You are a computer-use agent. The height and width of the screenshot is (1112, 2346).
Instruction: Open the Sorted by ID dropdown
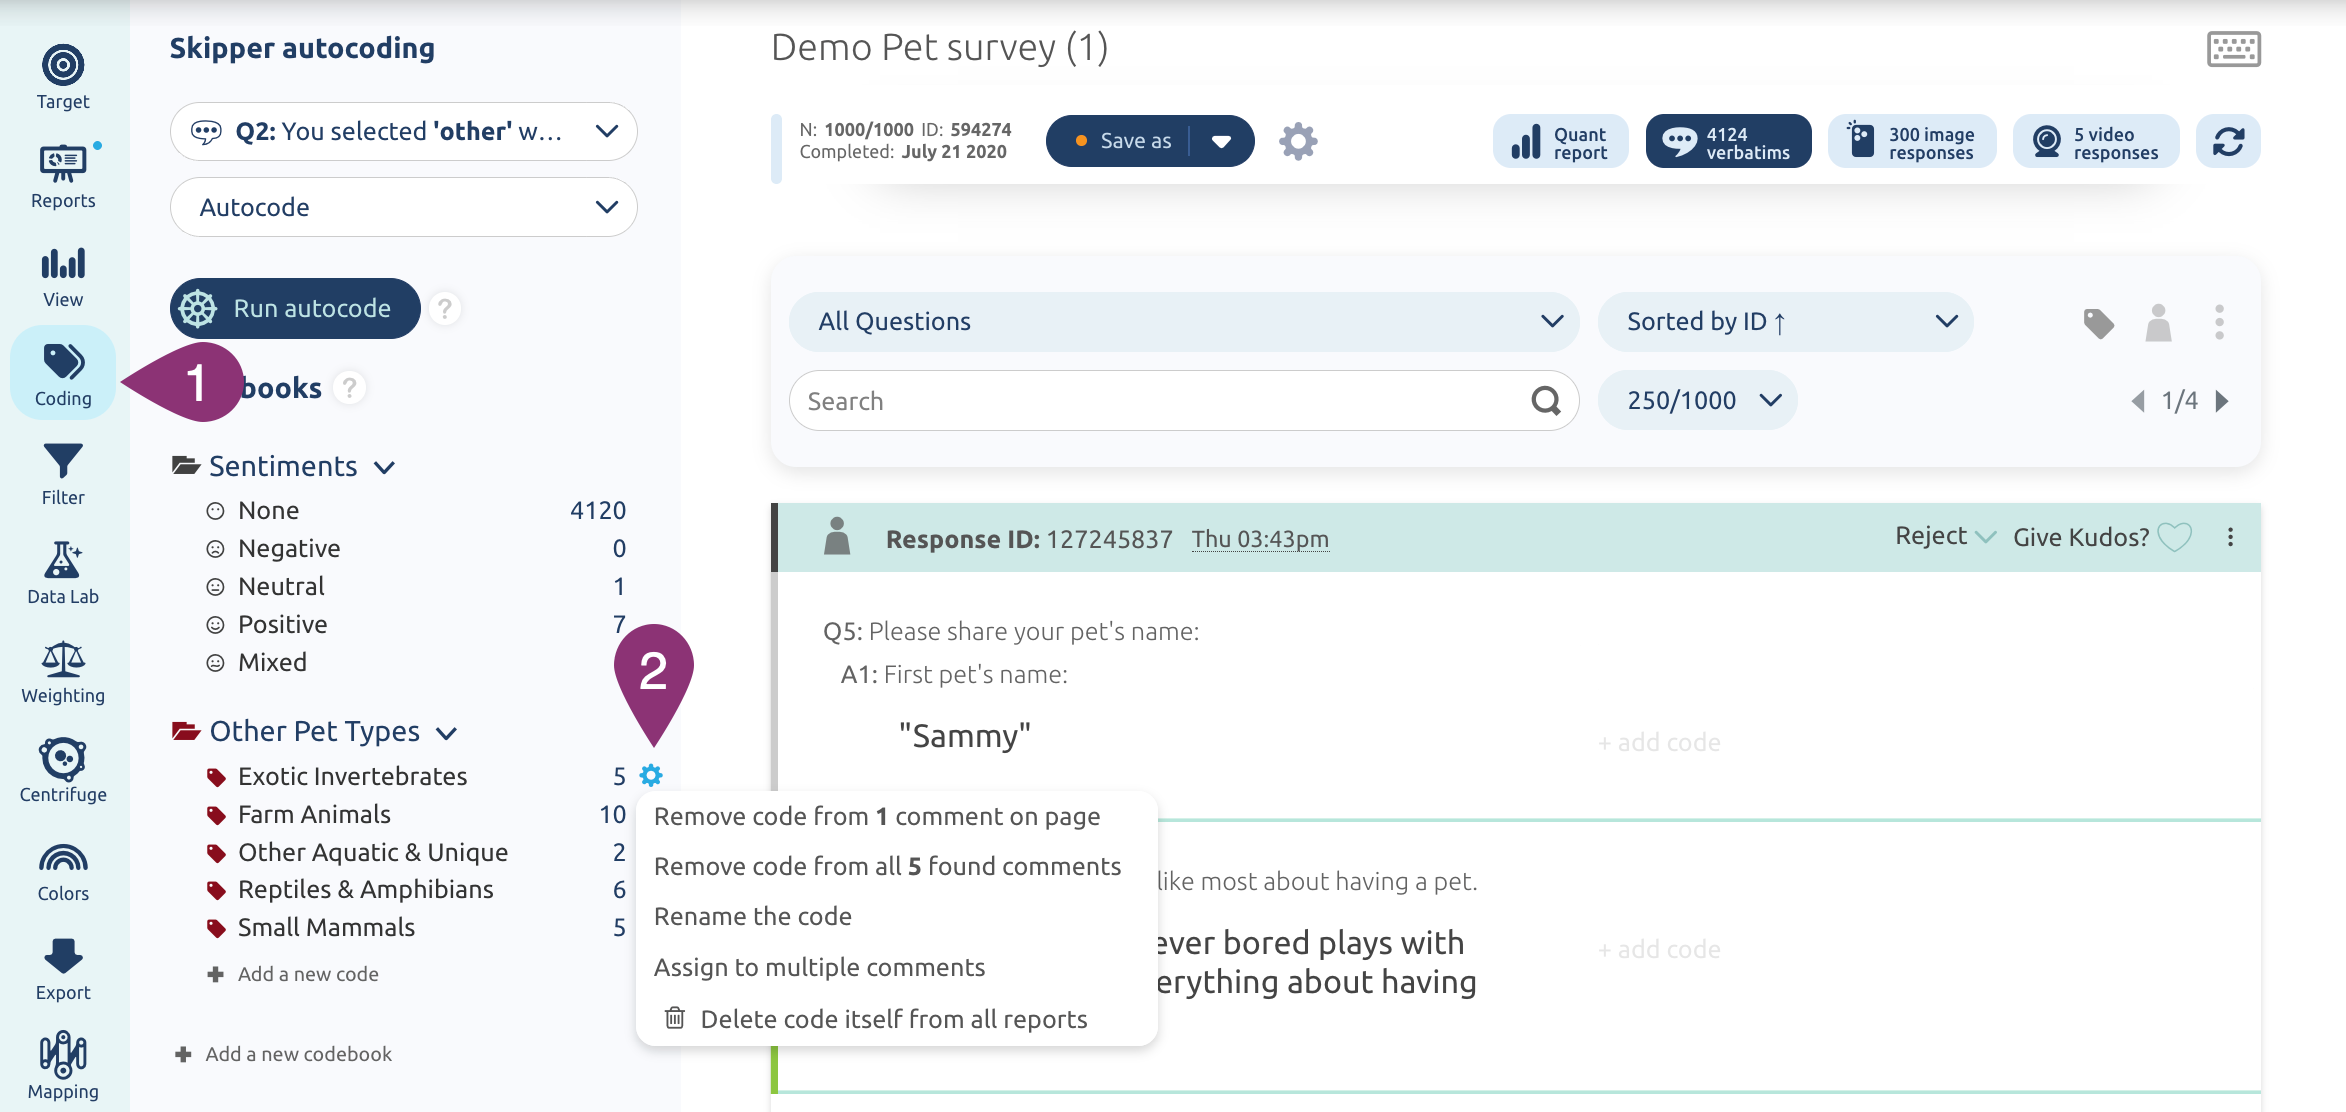coord(1785,321)
